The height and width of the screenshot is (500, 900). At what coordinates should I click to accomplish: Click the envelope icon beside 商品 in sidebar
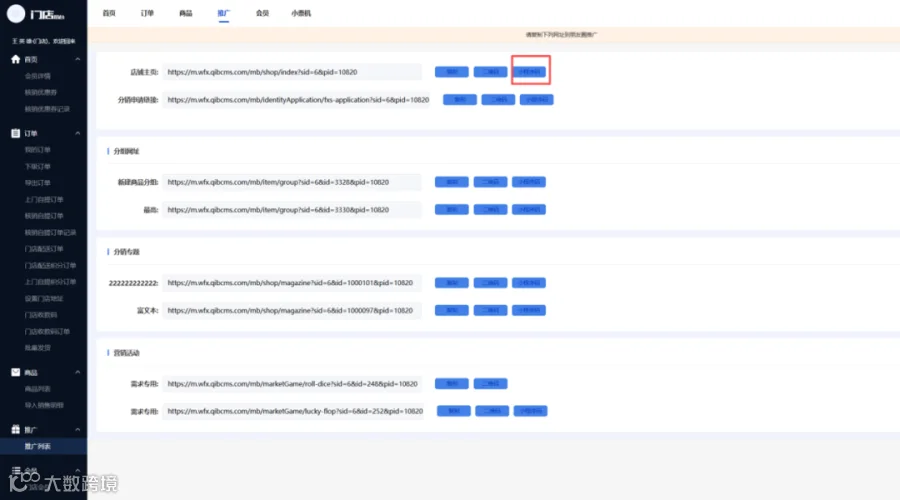tap(15, 373)
